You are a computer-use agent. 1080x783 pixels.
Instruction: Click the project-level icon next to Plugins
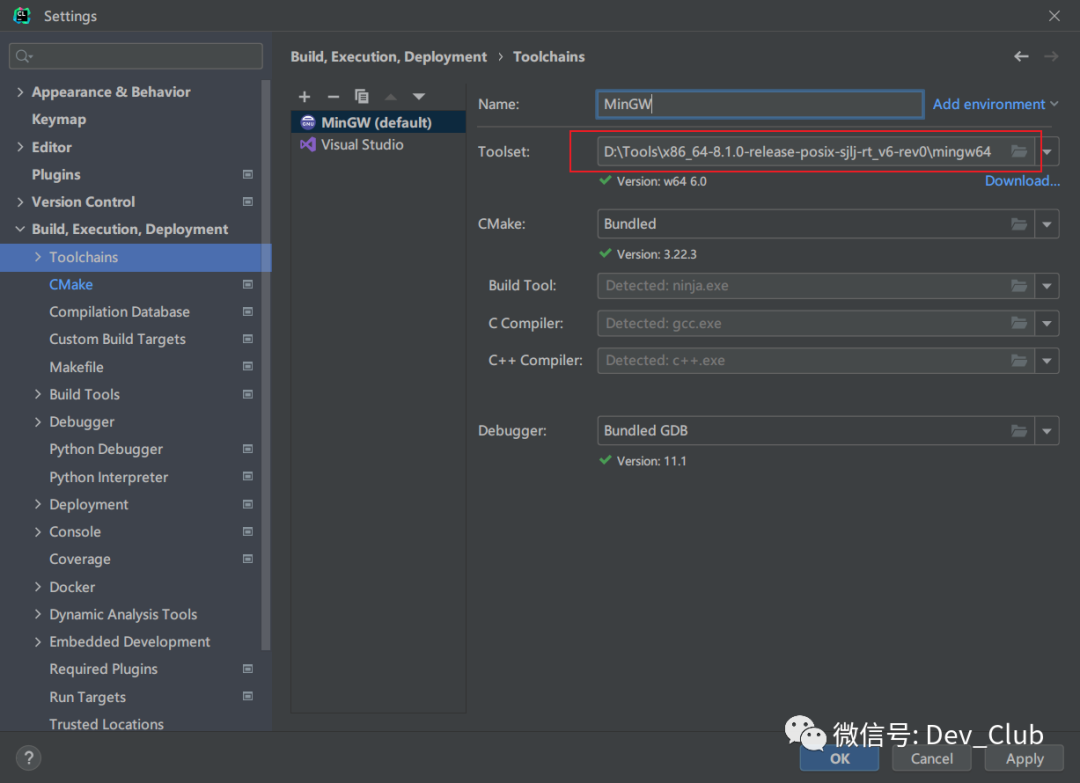pyautogui.click(x=248, y=175)
